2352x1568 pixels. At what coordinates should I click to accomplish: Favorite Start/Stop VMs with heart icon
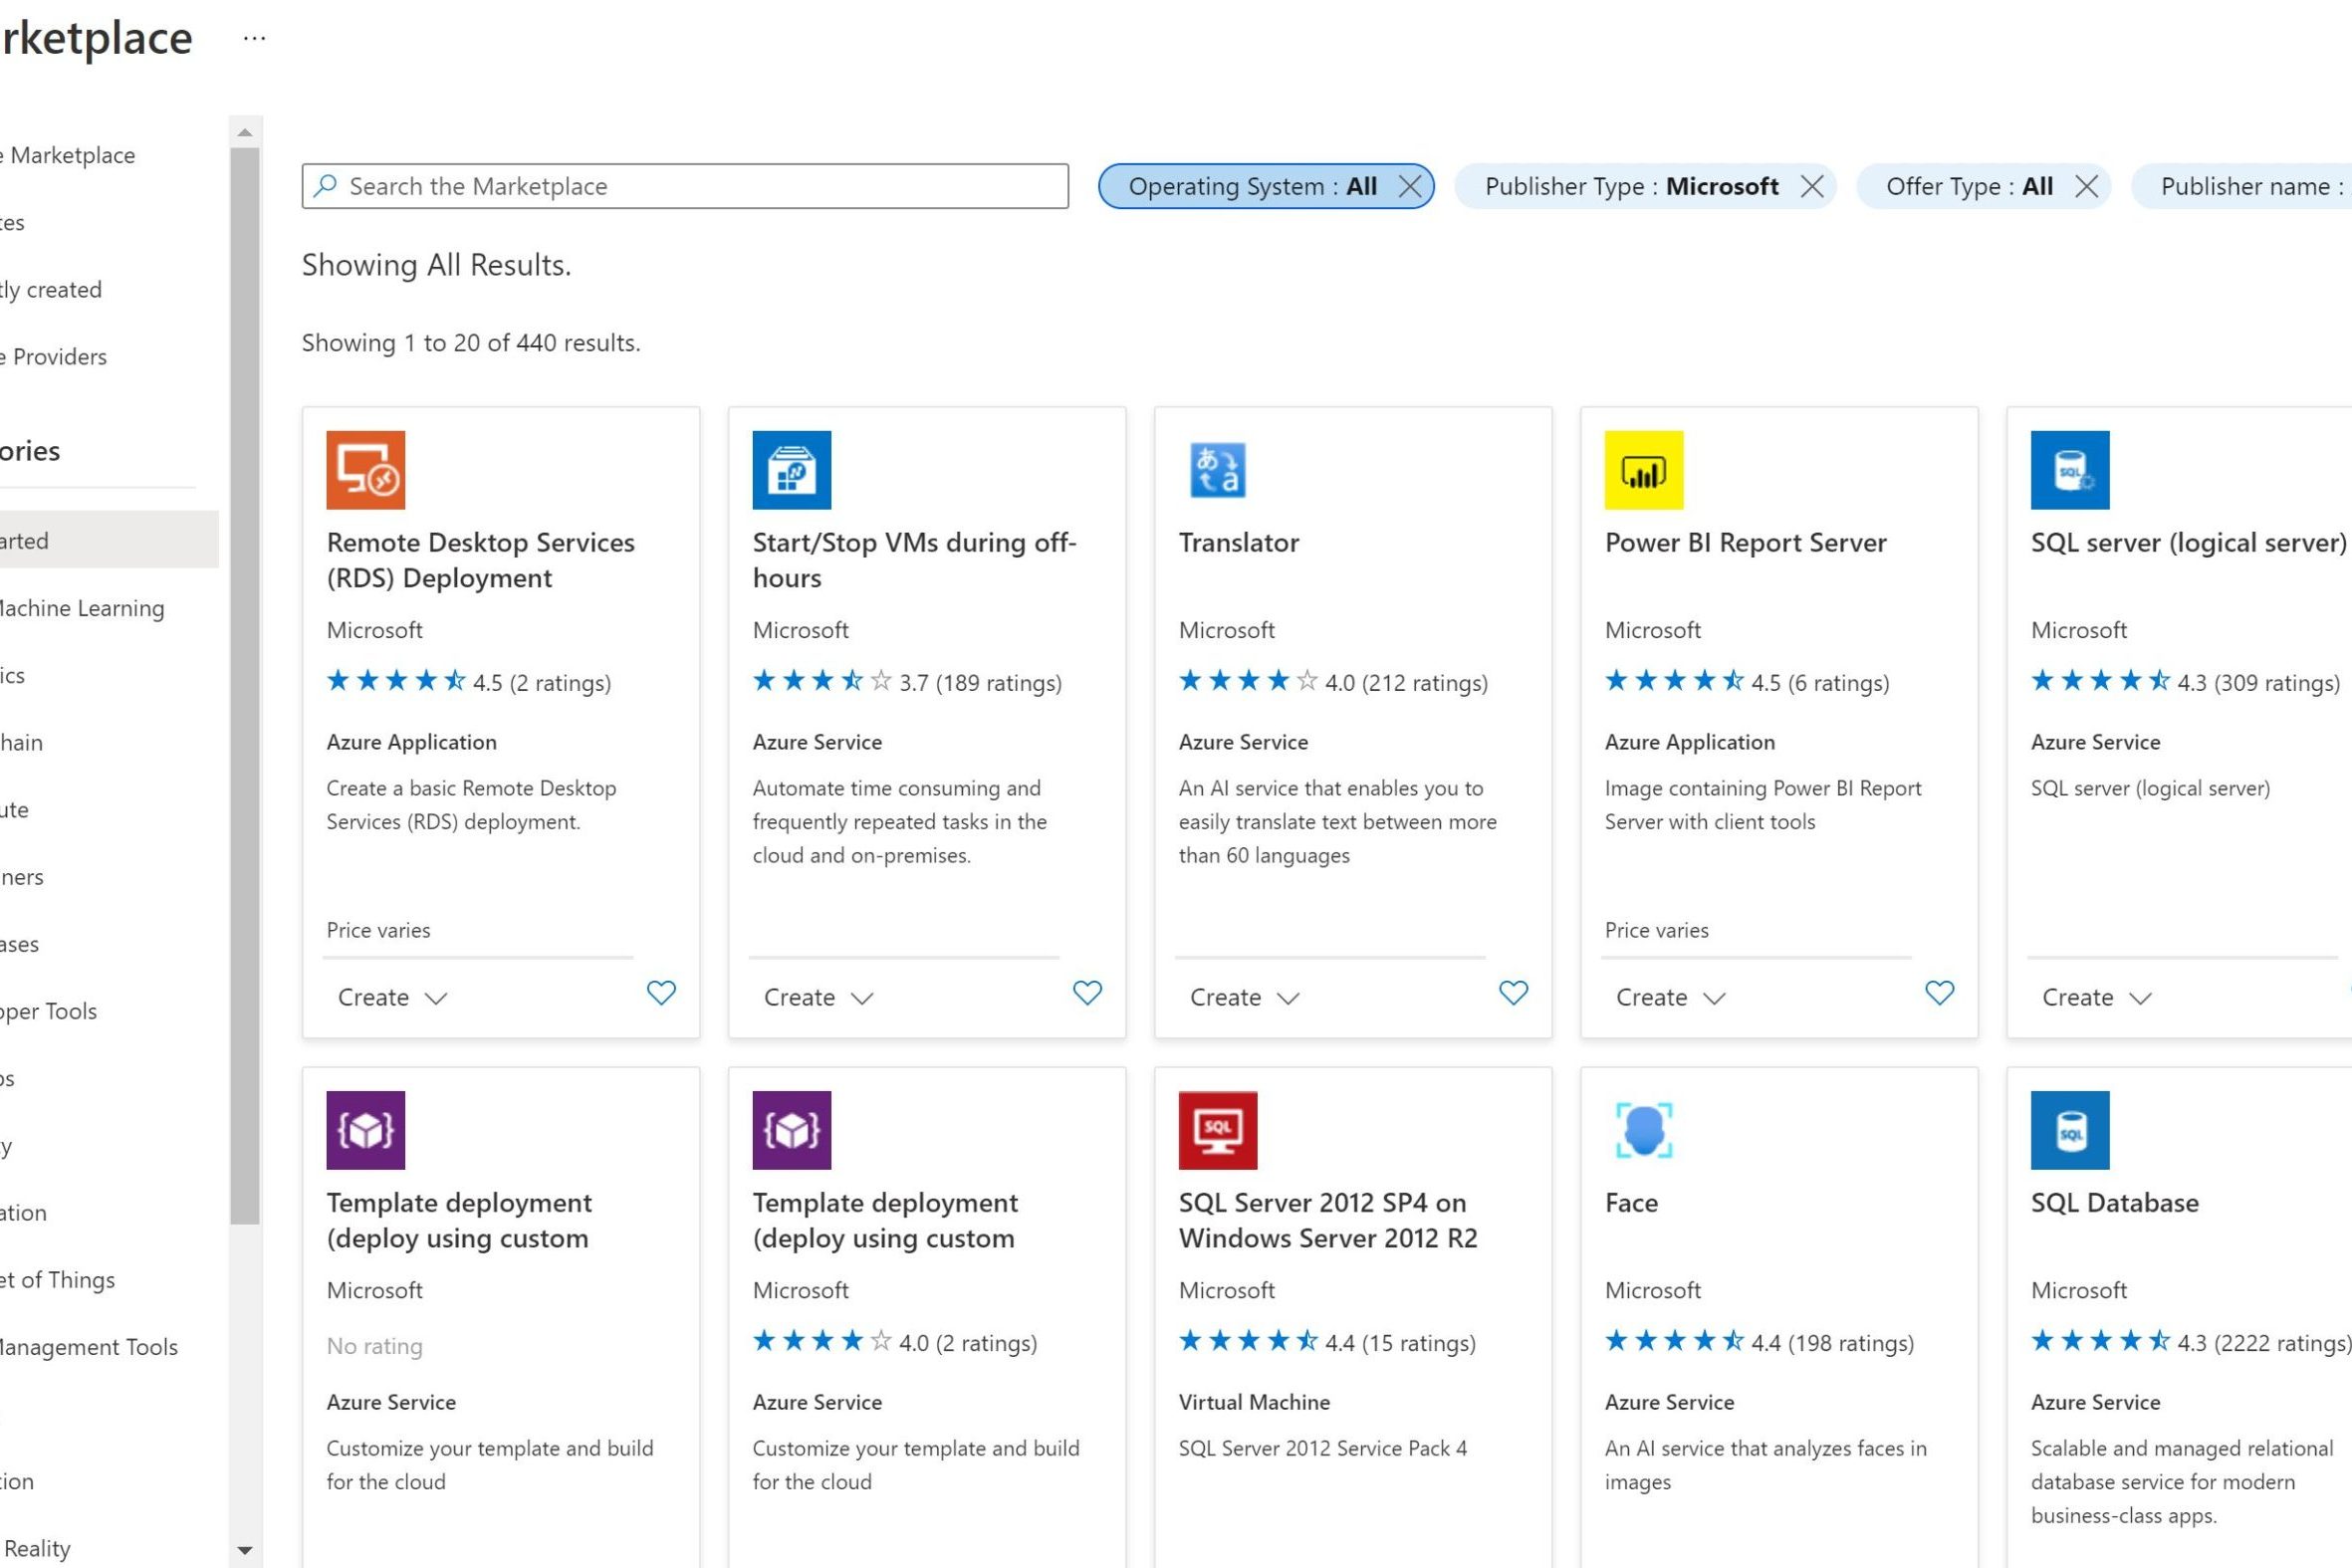[x=1087, y=993]
